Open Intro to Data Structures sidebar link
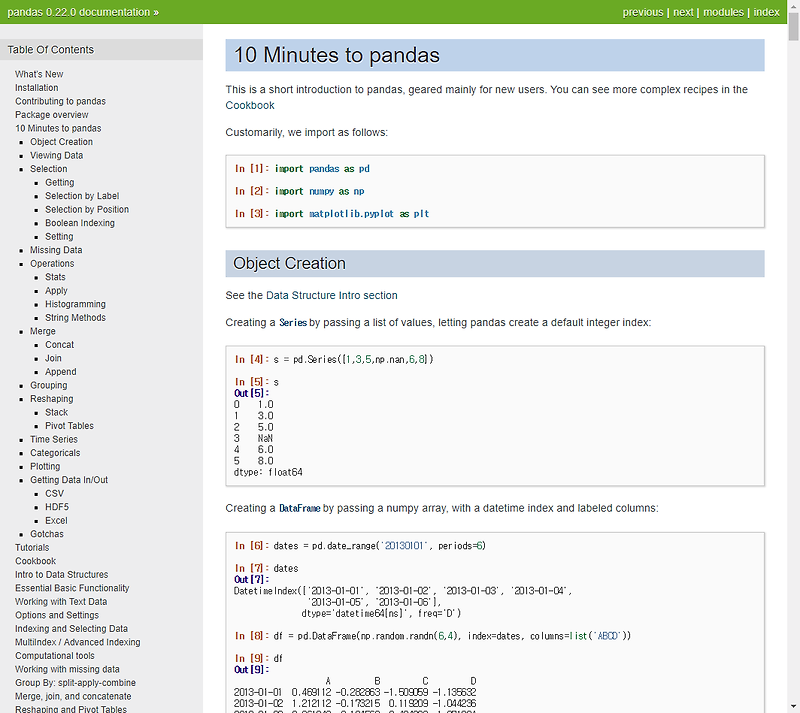The height and width of the screenshot is (713, 800). [x=61, y=575]
